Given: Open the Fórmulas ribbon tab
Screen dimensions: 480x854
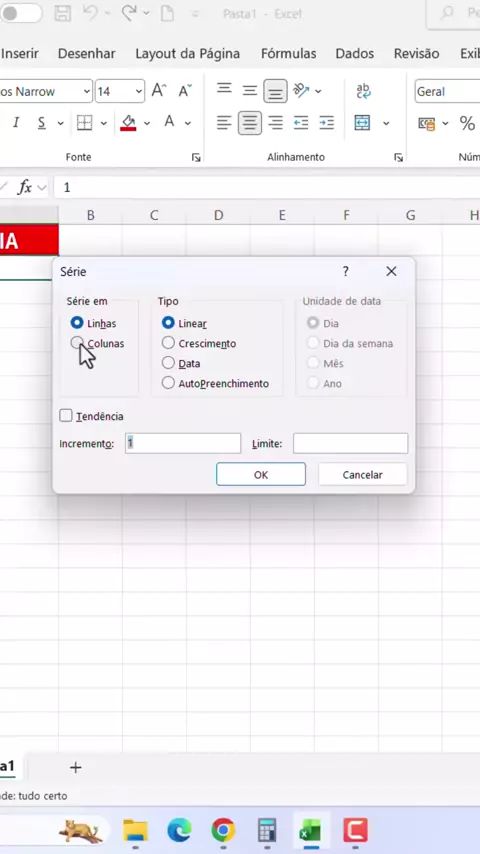Looking at the screenshot, I should click(288, 53).
